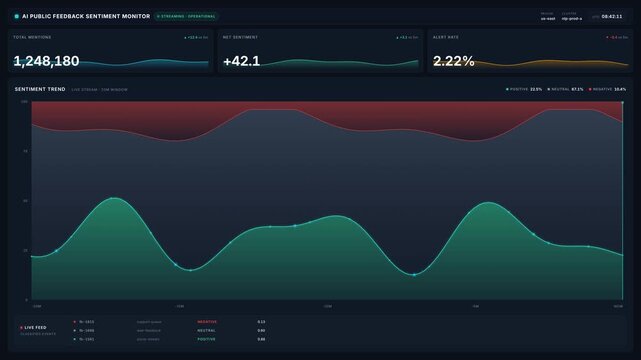Click the Alert Rate card label
This screenshot has height=360, width=641.
tap(446, 37)
